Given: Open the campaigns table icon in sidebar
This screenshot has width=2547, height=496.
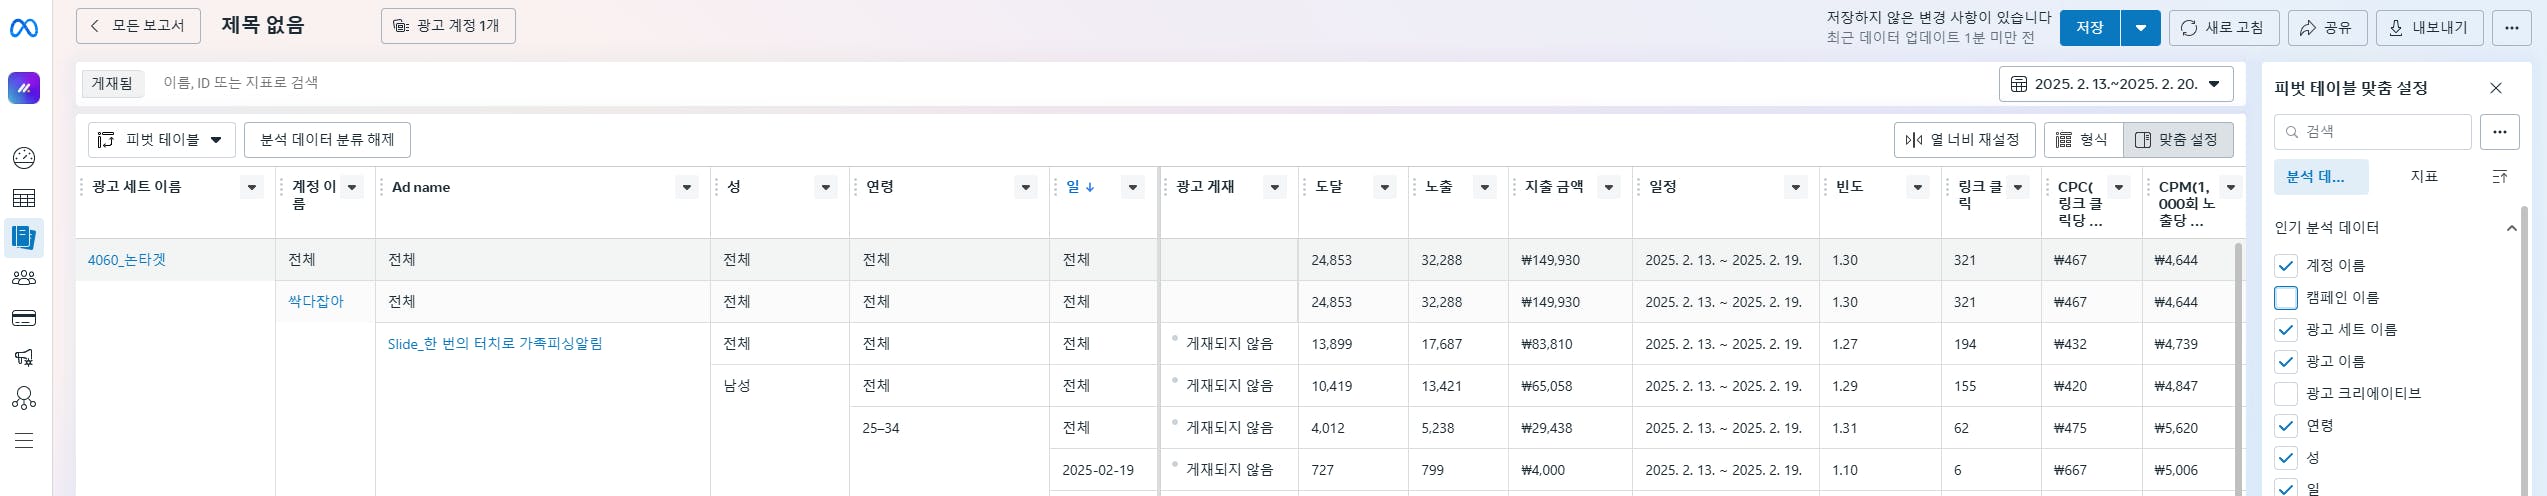Looking at the screenshot, I should 24,198.
